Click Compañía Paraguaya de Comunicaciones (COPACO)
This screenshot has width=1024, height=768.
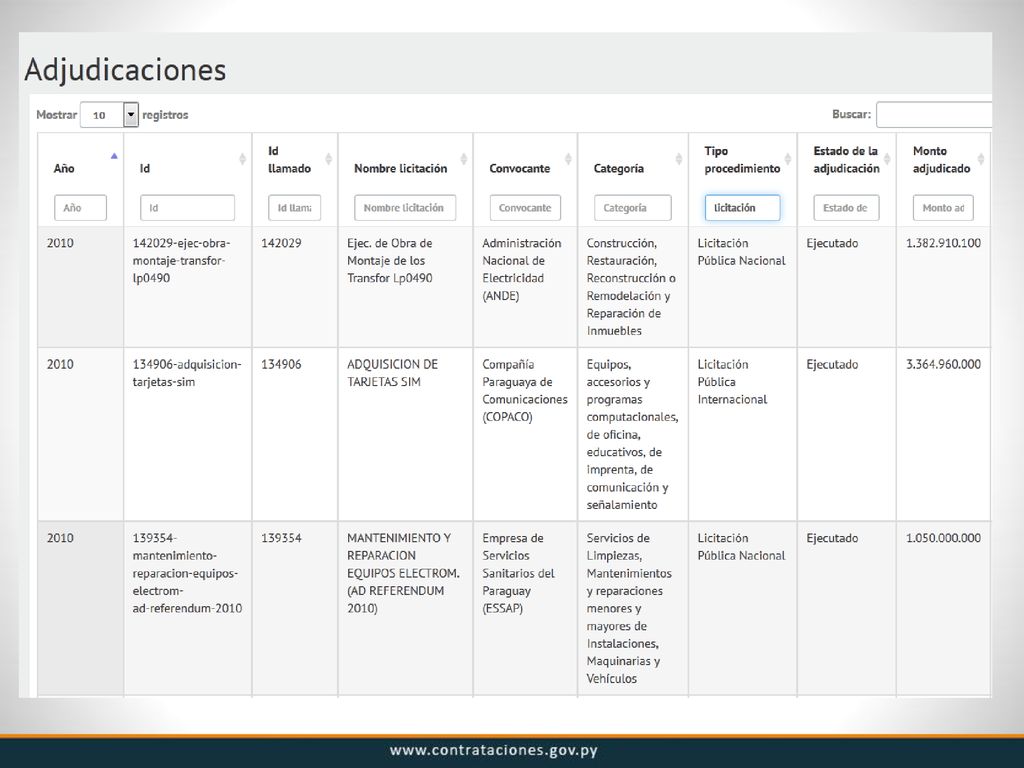[x=524, y=391]
